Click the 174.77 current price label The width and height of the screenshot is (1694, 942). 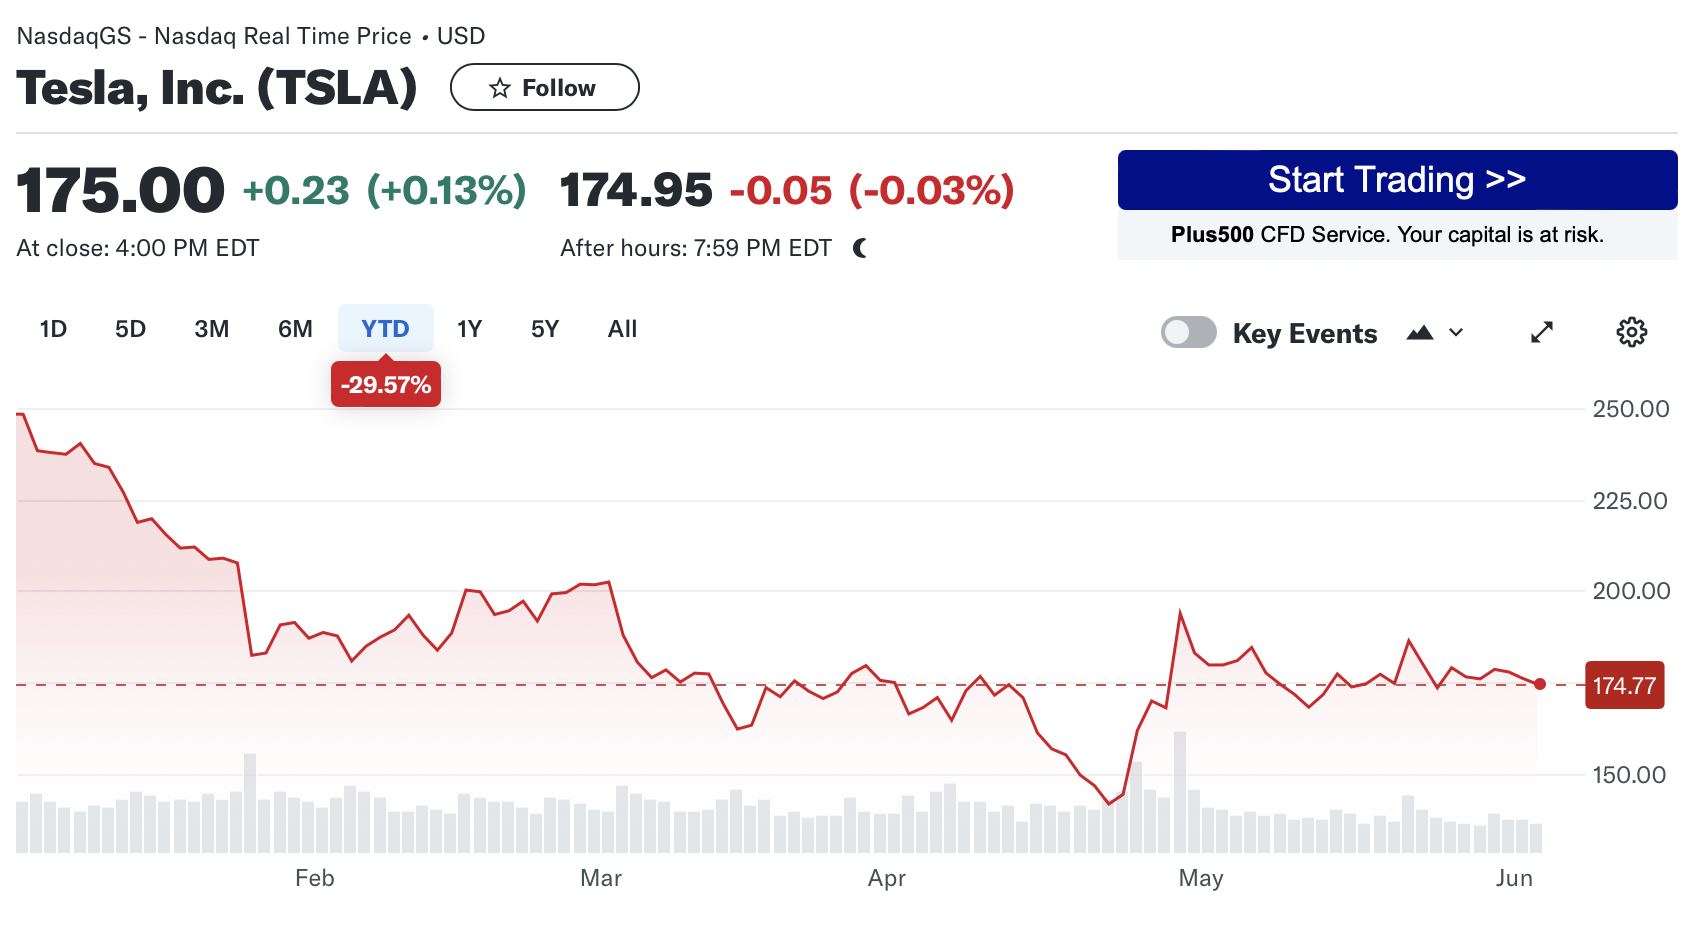1624,686
